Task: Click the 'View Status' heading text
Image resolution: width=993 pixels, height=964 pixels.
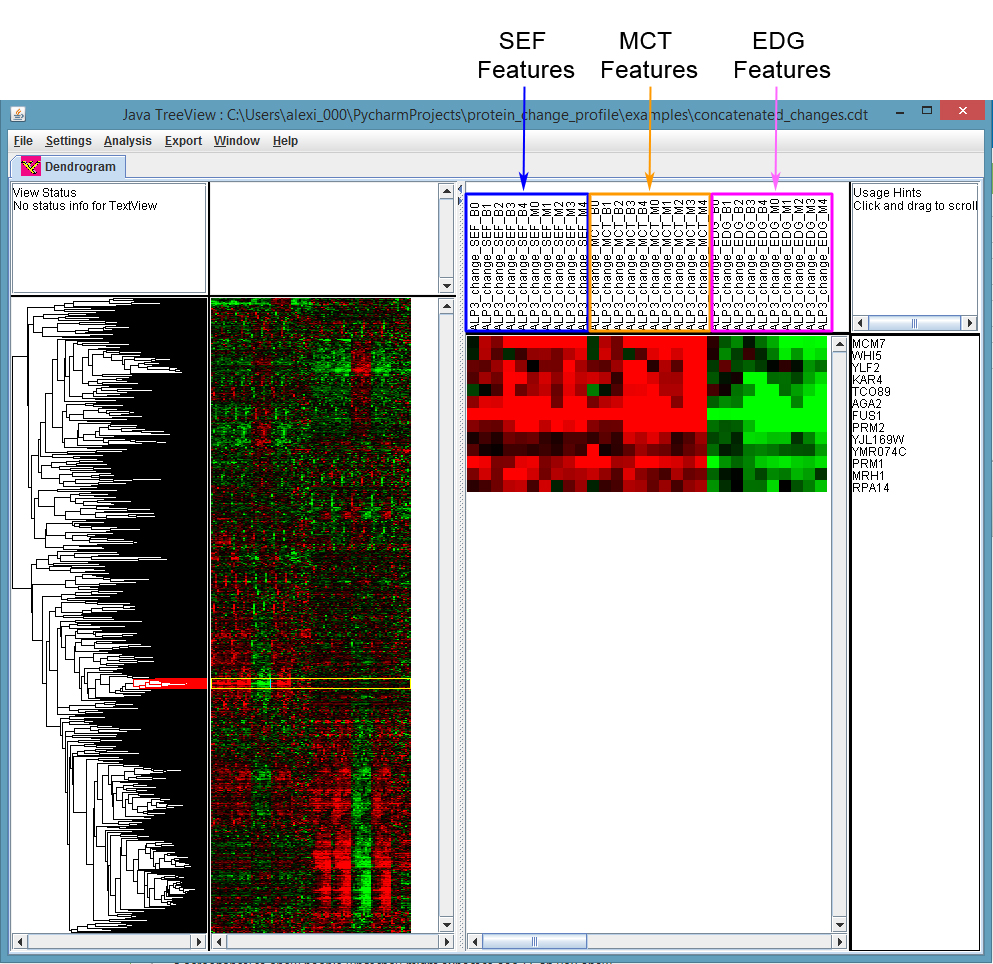Action: click(44, 193)
